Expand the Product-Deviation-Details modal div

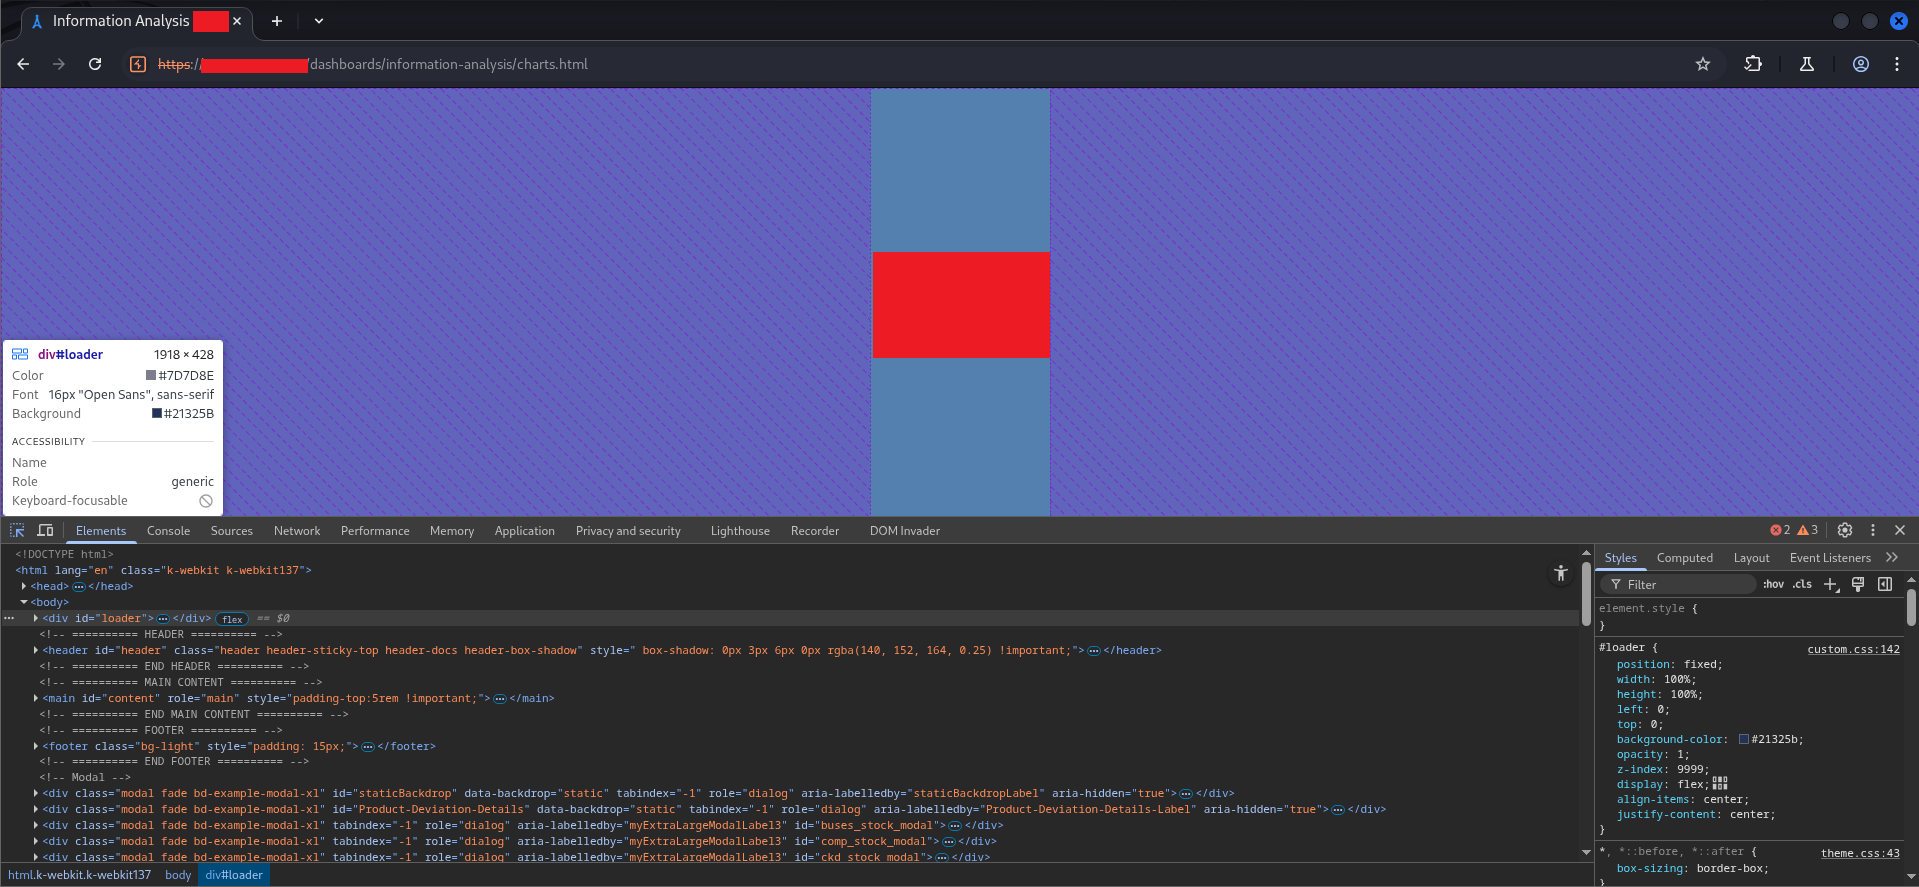coord(36,809)
